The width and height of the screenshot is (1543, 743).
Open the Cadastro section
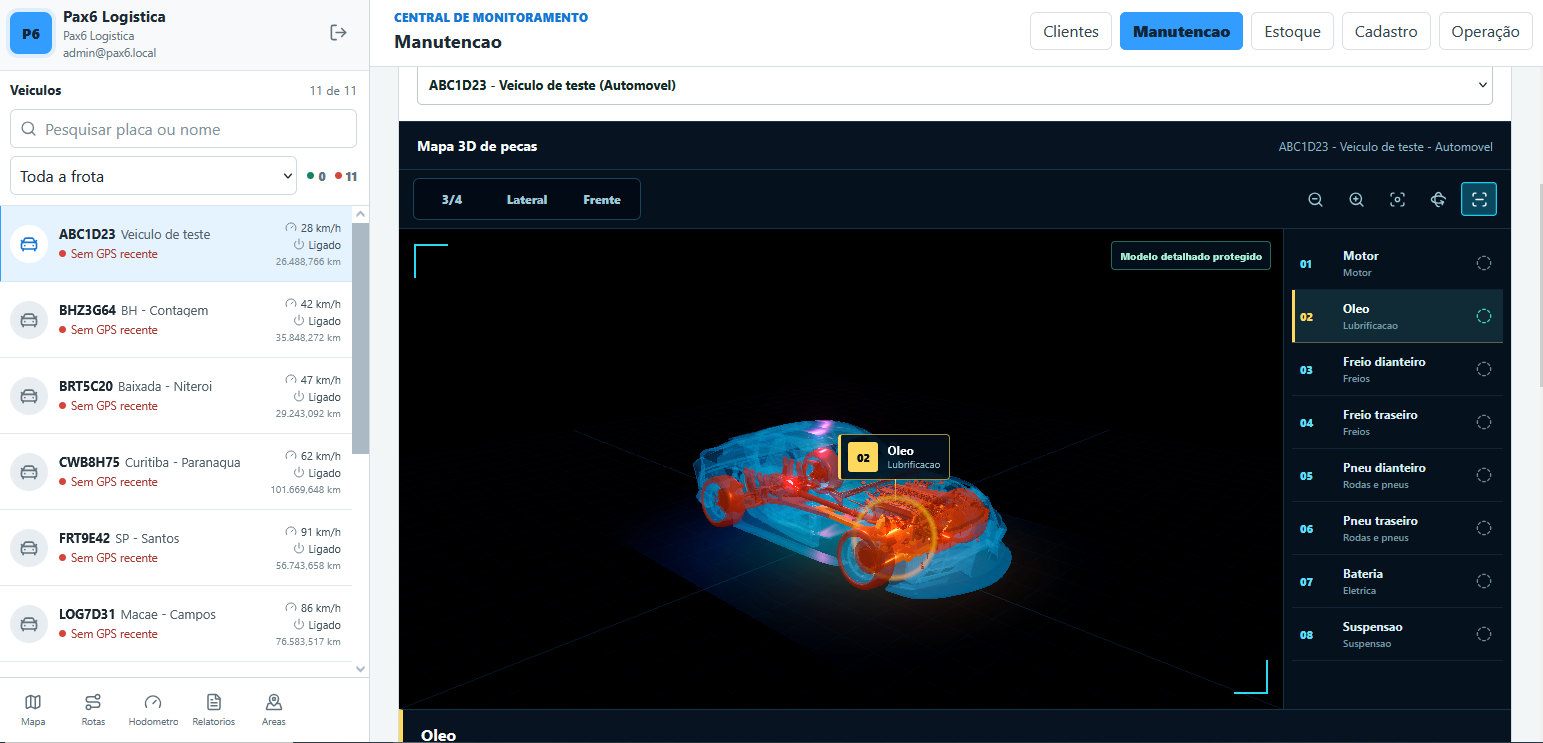(x=1386, y=31)
